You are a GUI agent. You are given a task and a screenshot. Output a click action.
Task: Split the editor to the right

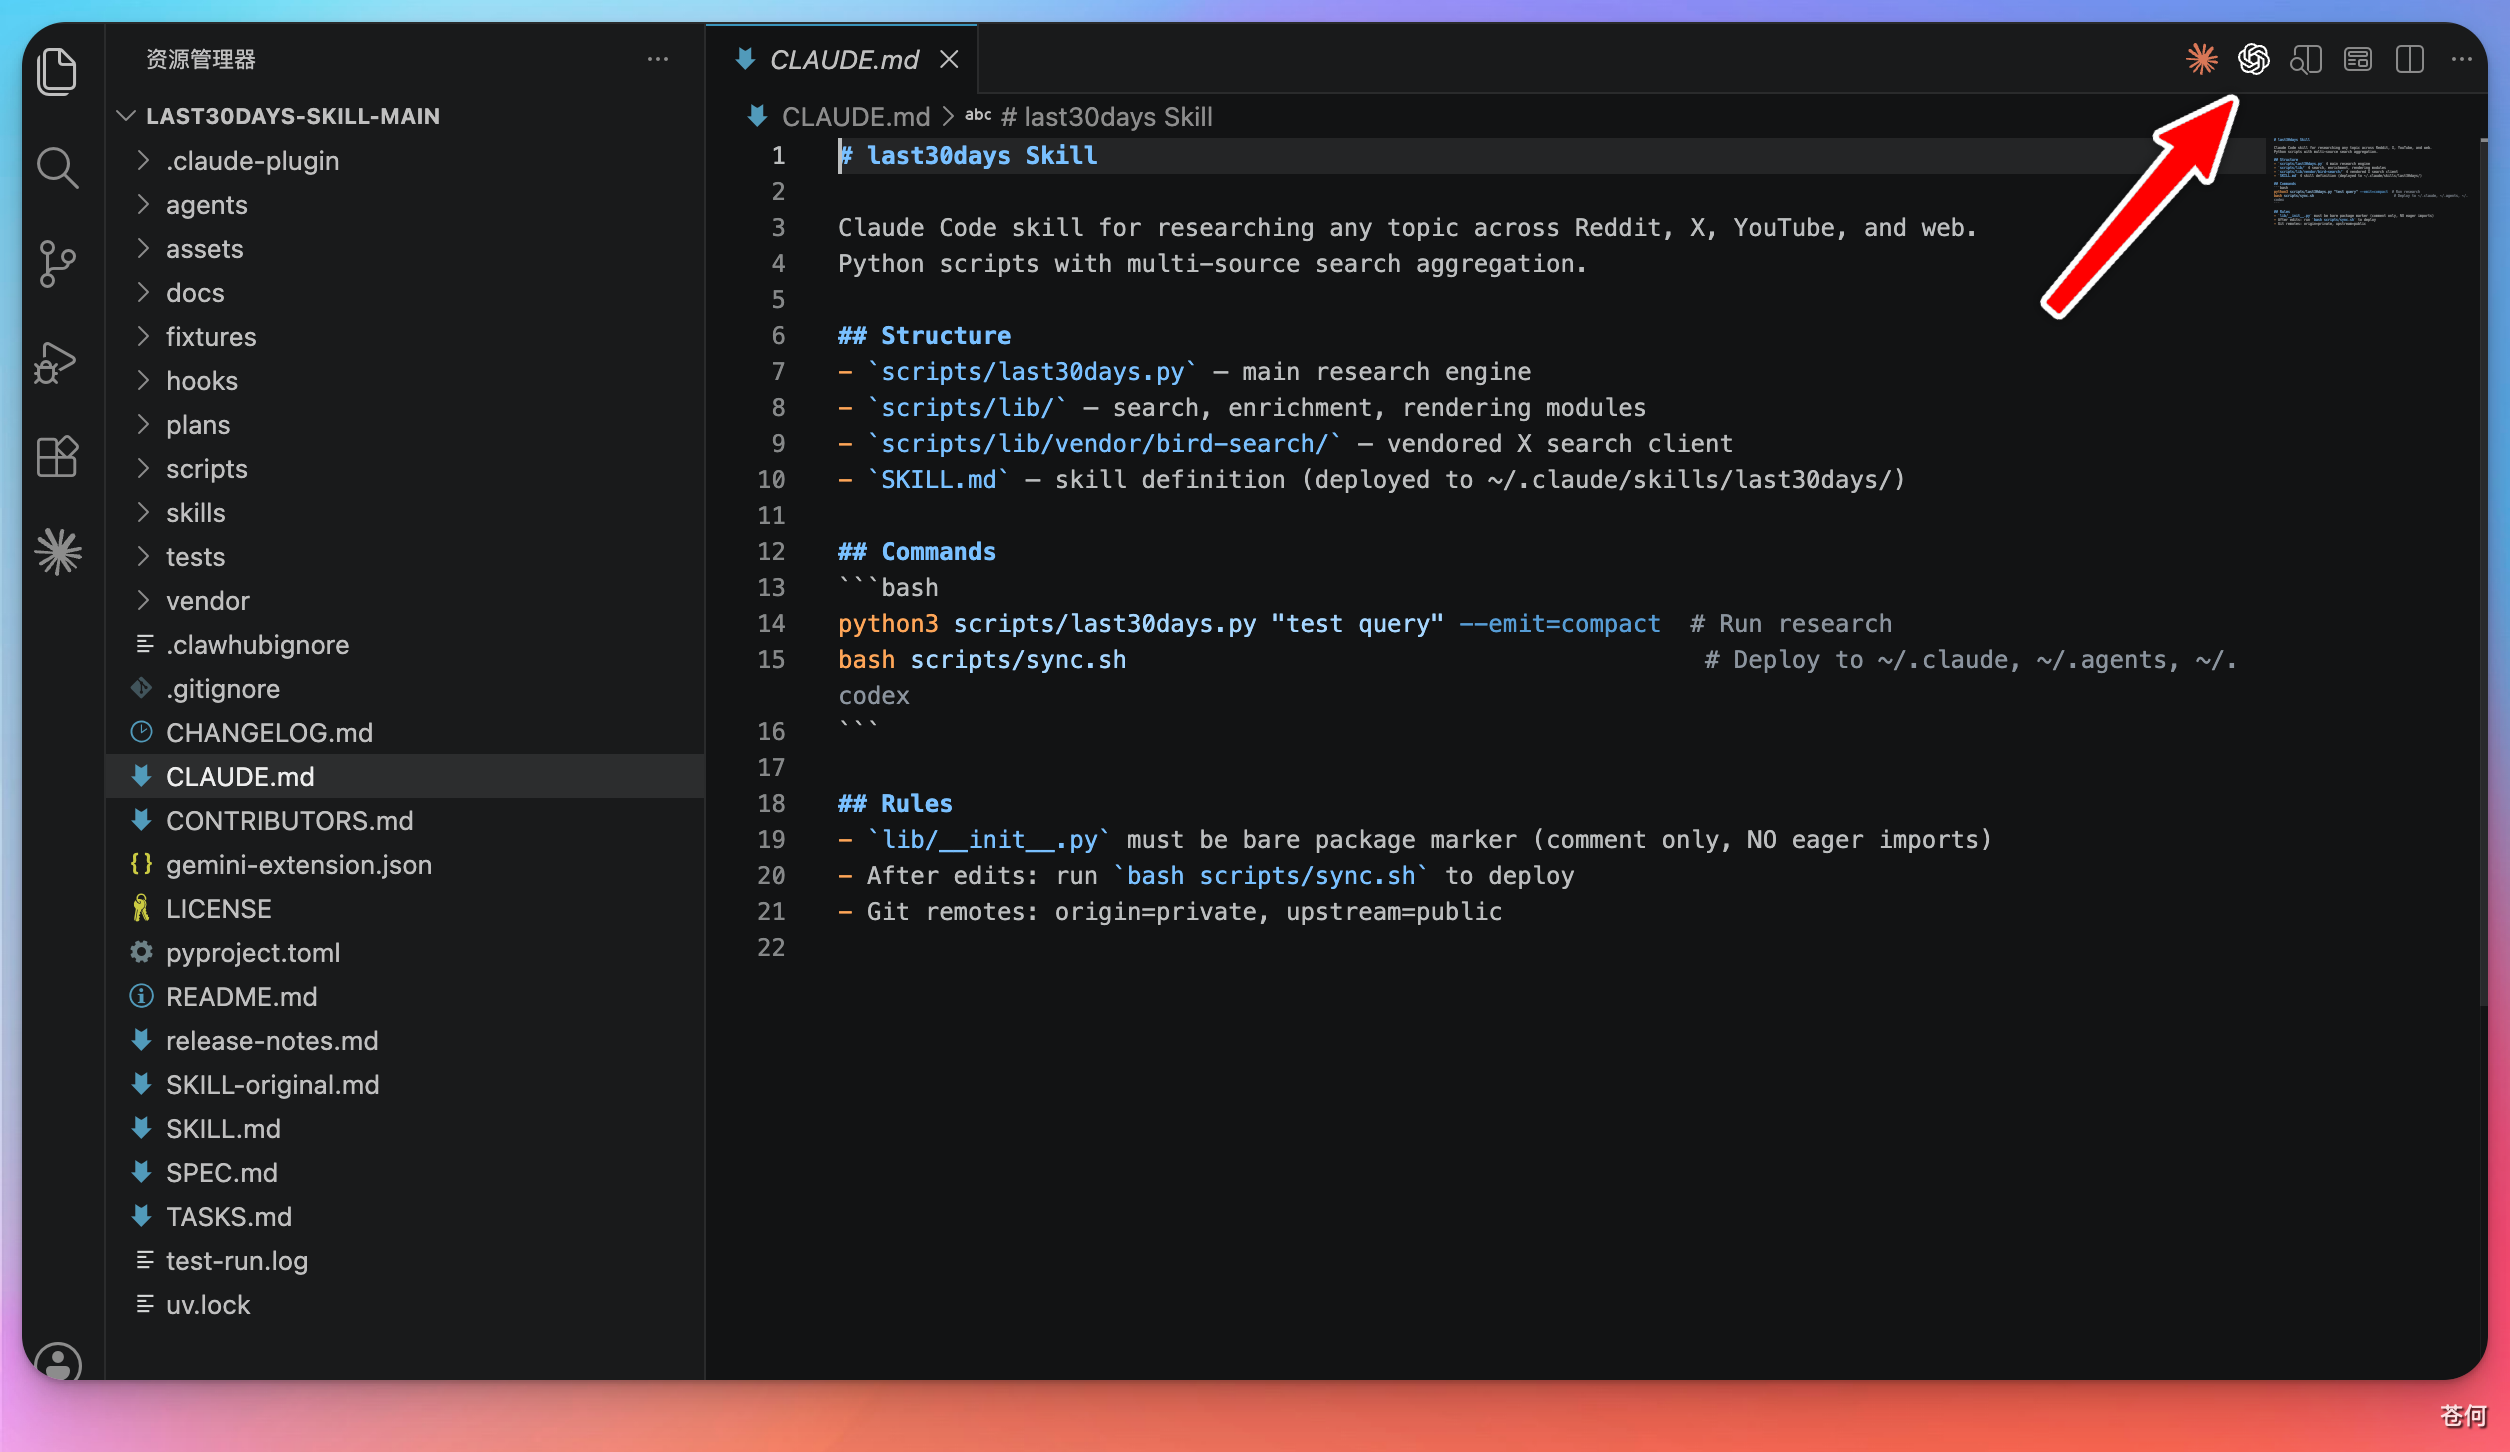2409,60
